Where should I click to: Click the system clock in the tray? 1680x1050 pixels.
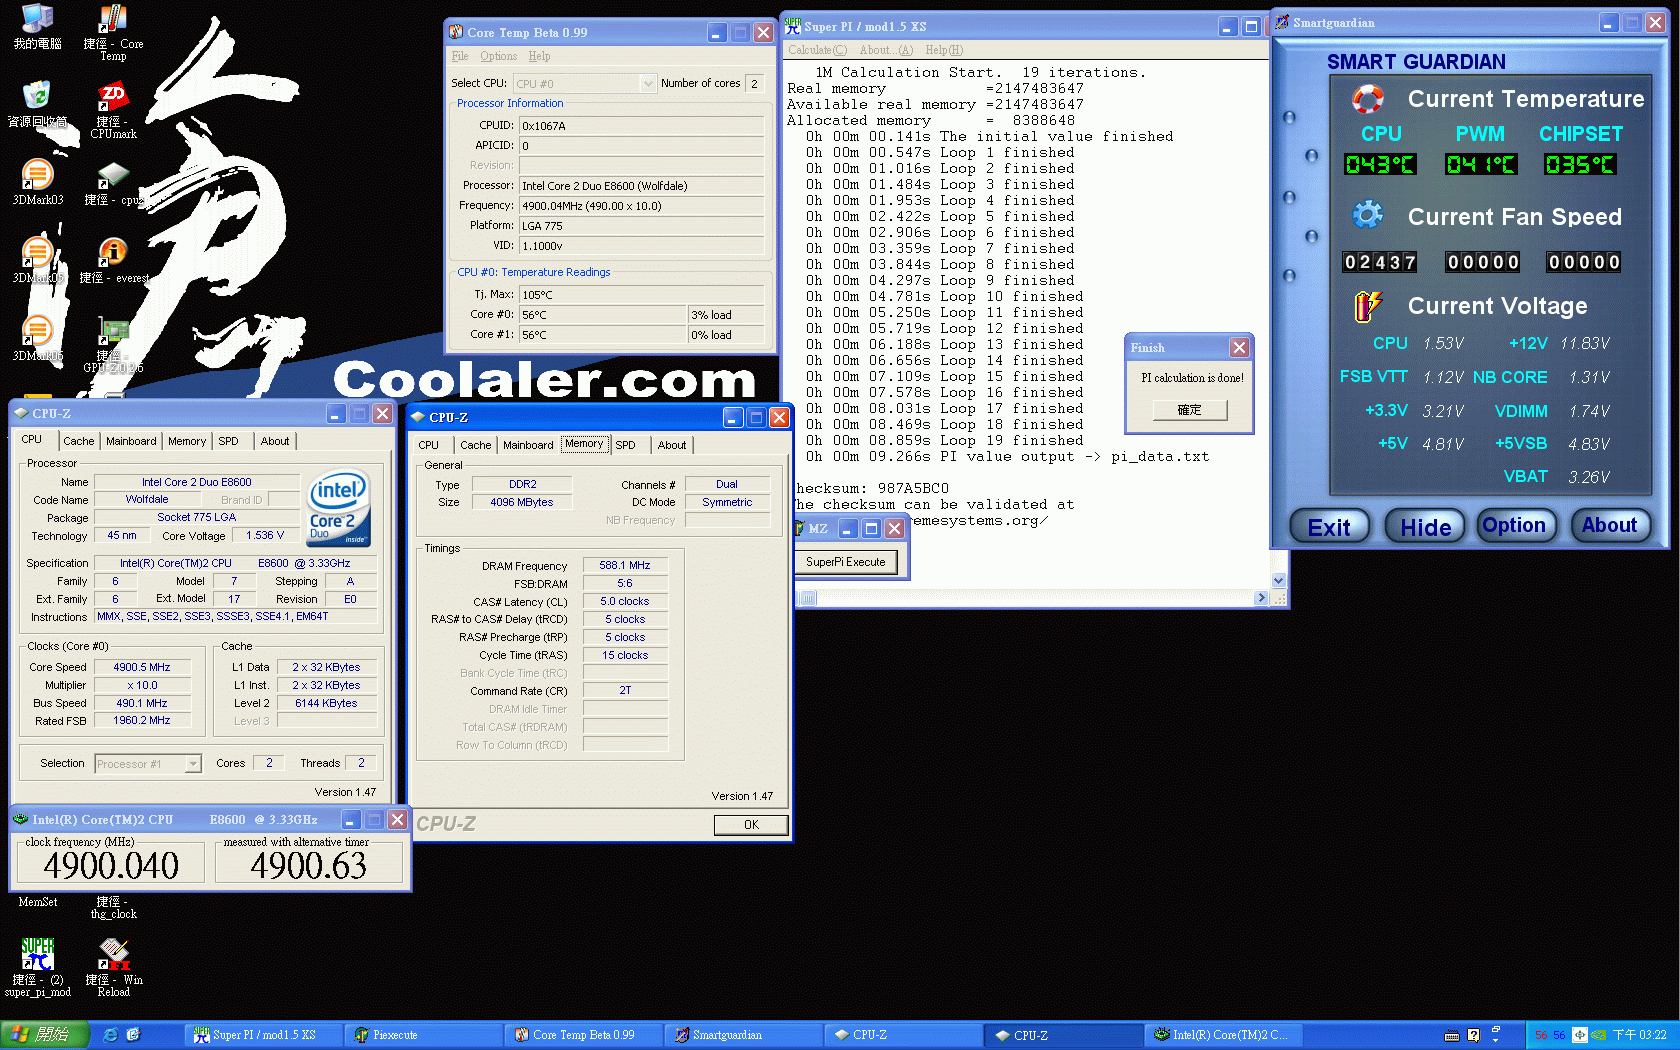coord(1639,1035)
